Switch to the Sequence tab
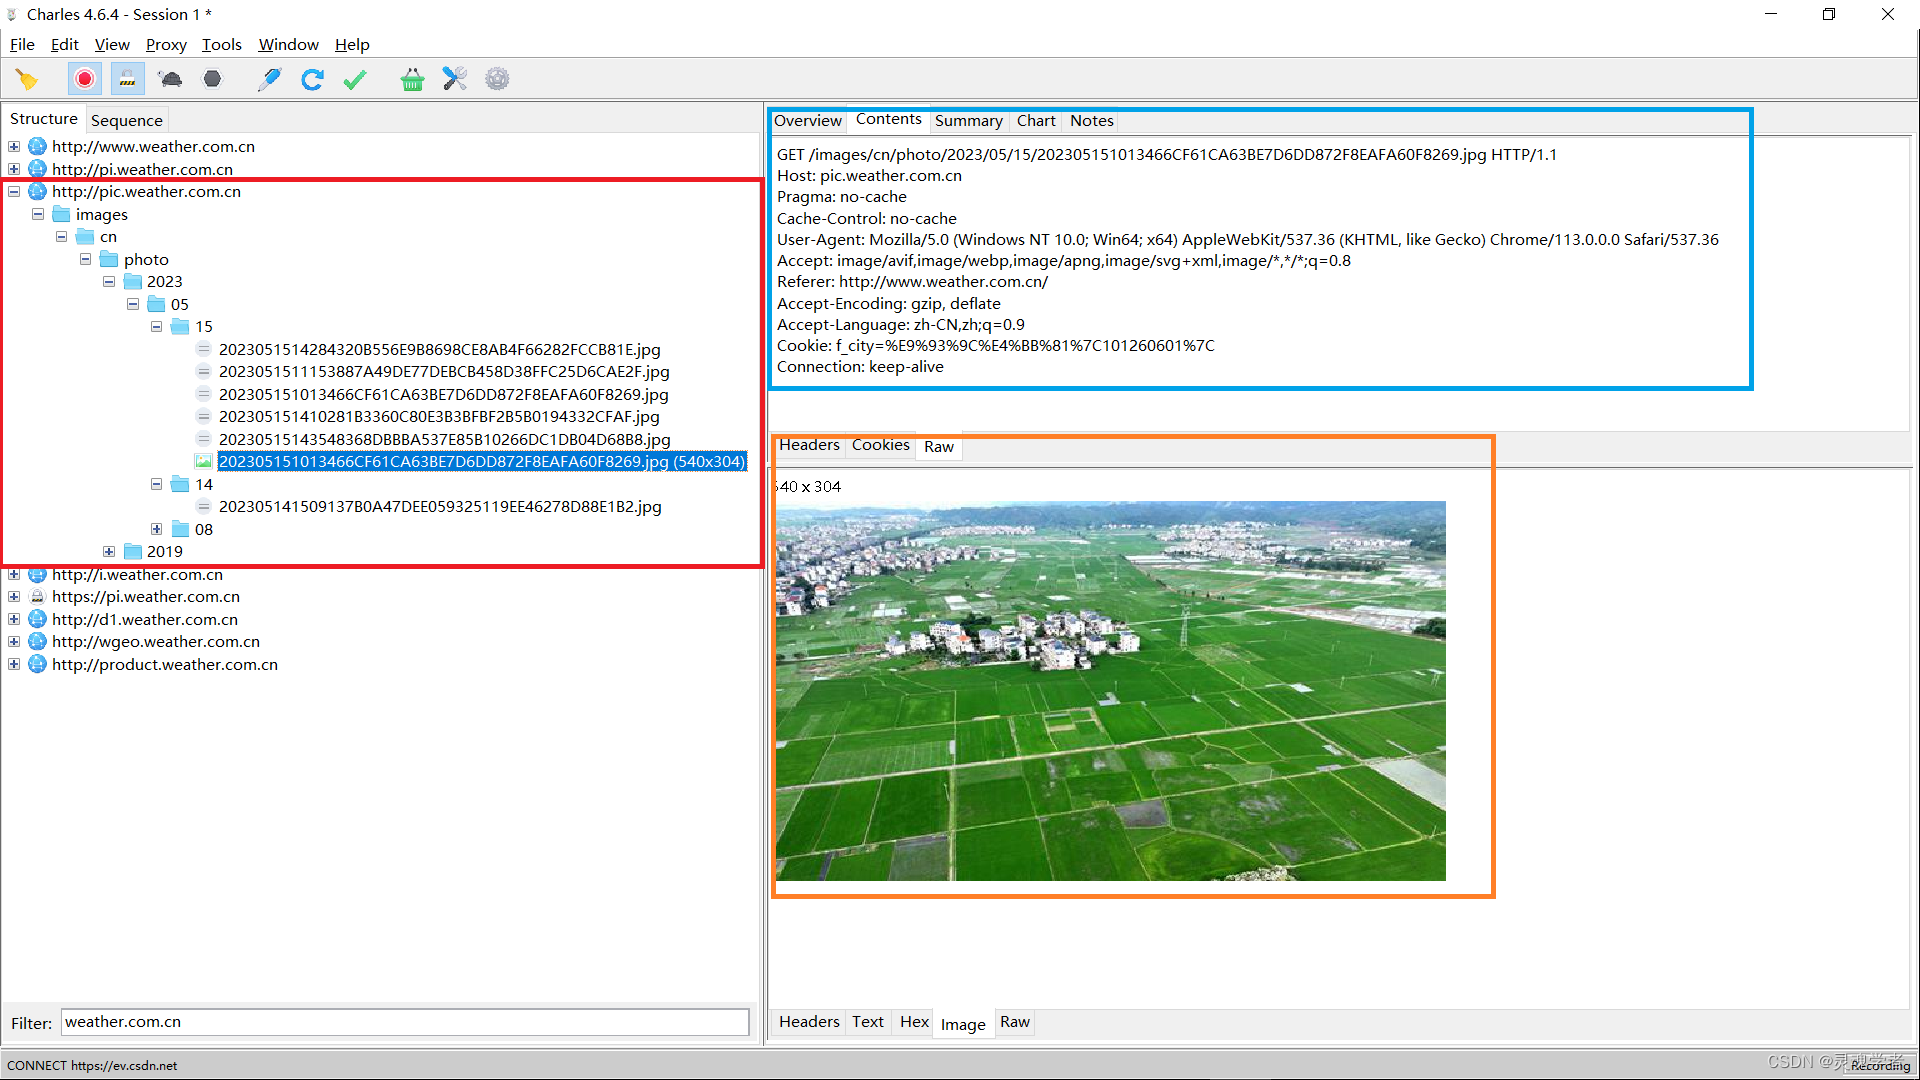1920x1080 pixels. (x=126, y=120)
